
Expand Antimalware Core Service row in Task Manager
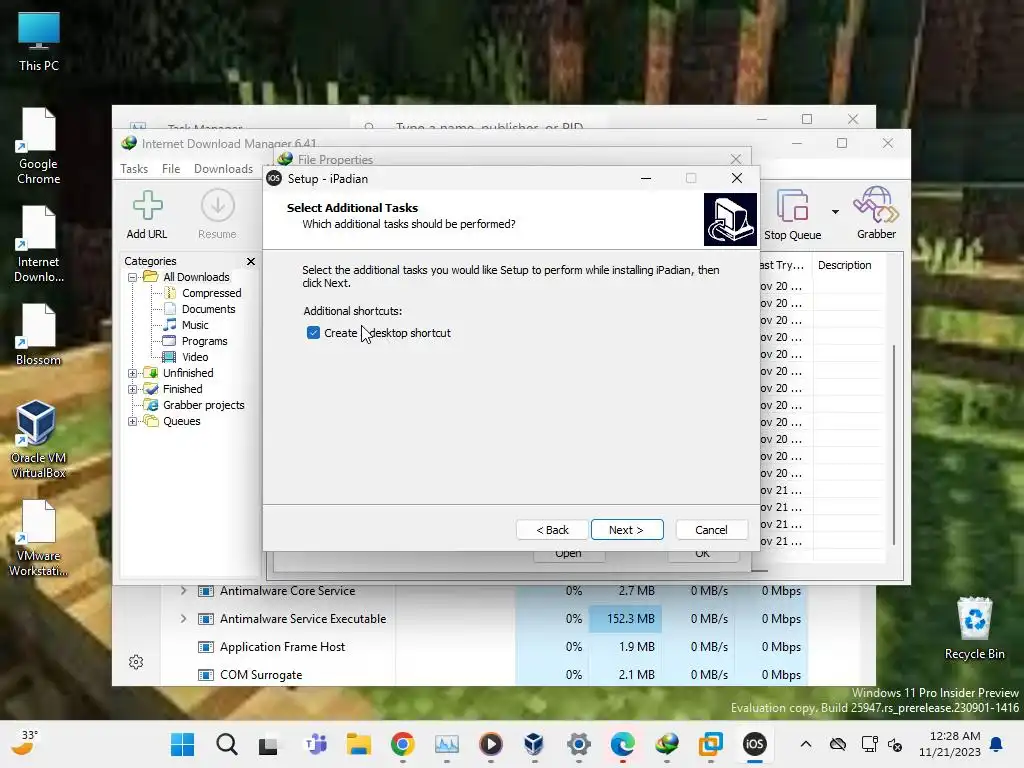point(184,590)
